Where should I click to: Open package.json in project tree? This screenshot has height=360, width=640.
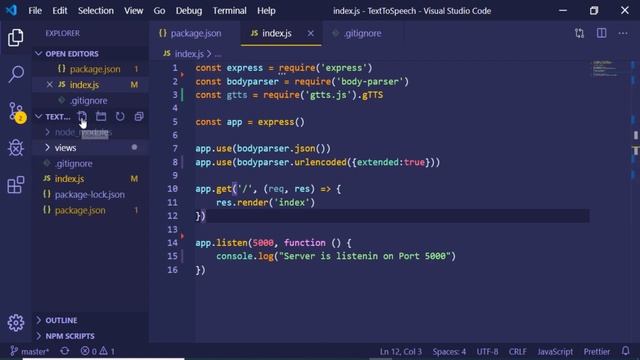[x=90, y=210]
